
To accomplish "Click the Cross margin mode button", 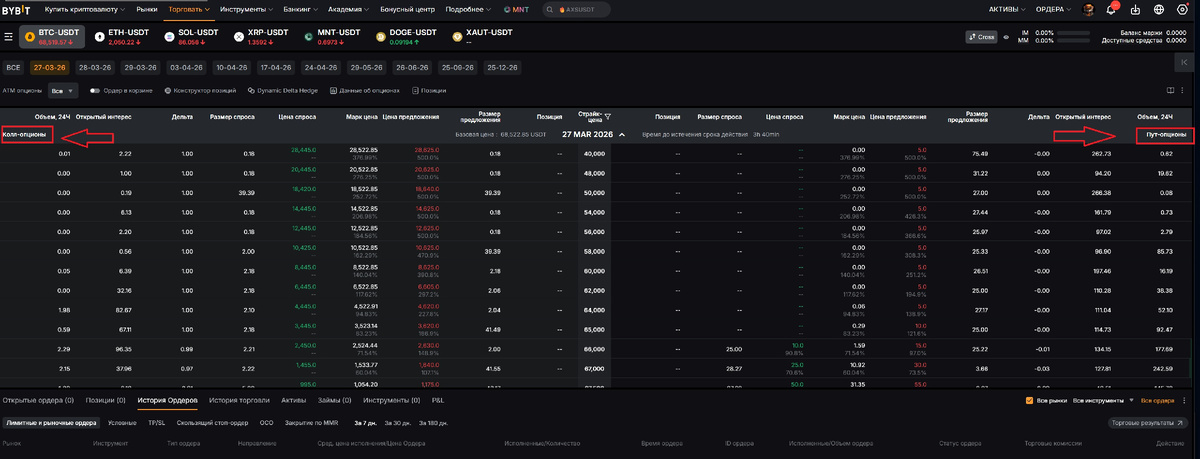I will tap(981, 36).
